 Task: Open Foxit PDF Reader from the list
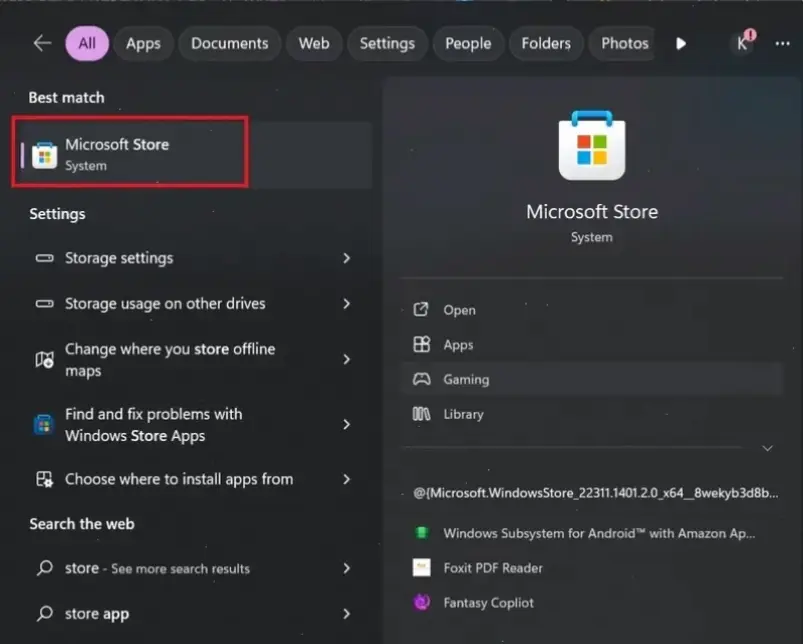pos(492,568)
